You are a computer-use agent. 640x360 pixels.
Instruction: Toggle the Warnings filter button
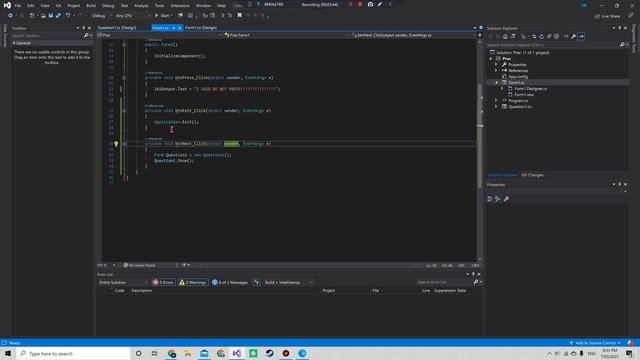point(193,282)
